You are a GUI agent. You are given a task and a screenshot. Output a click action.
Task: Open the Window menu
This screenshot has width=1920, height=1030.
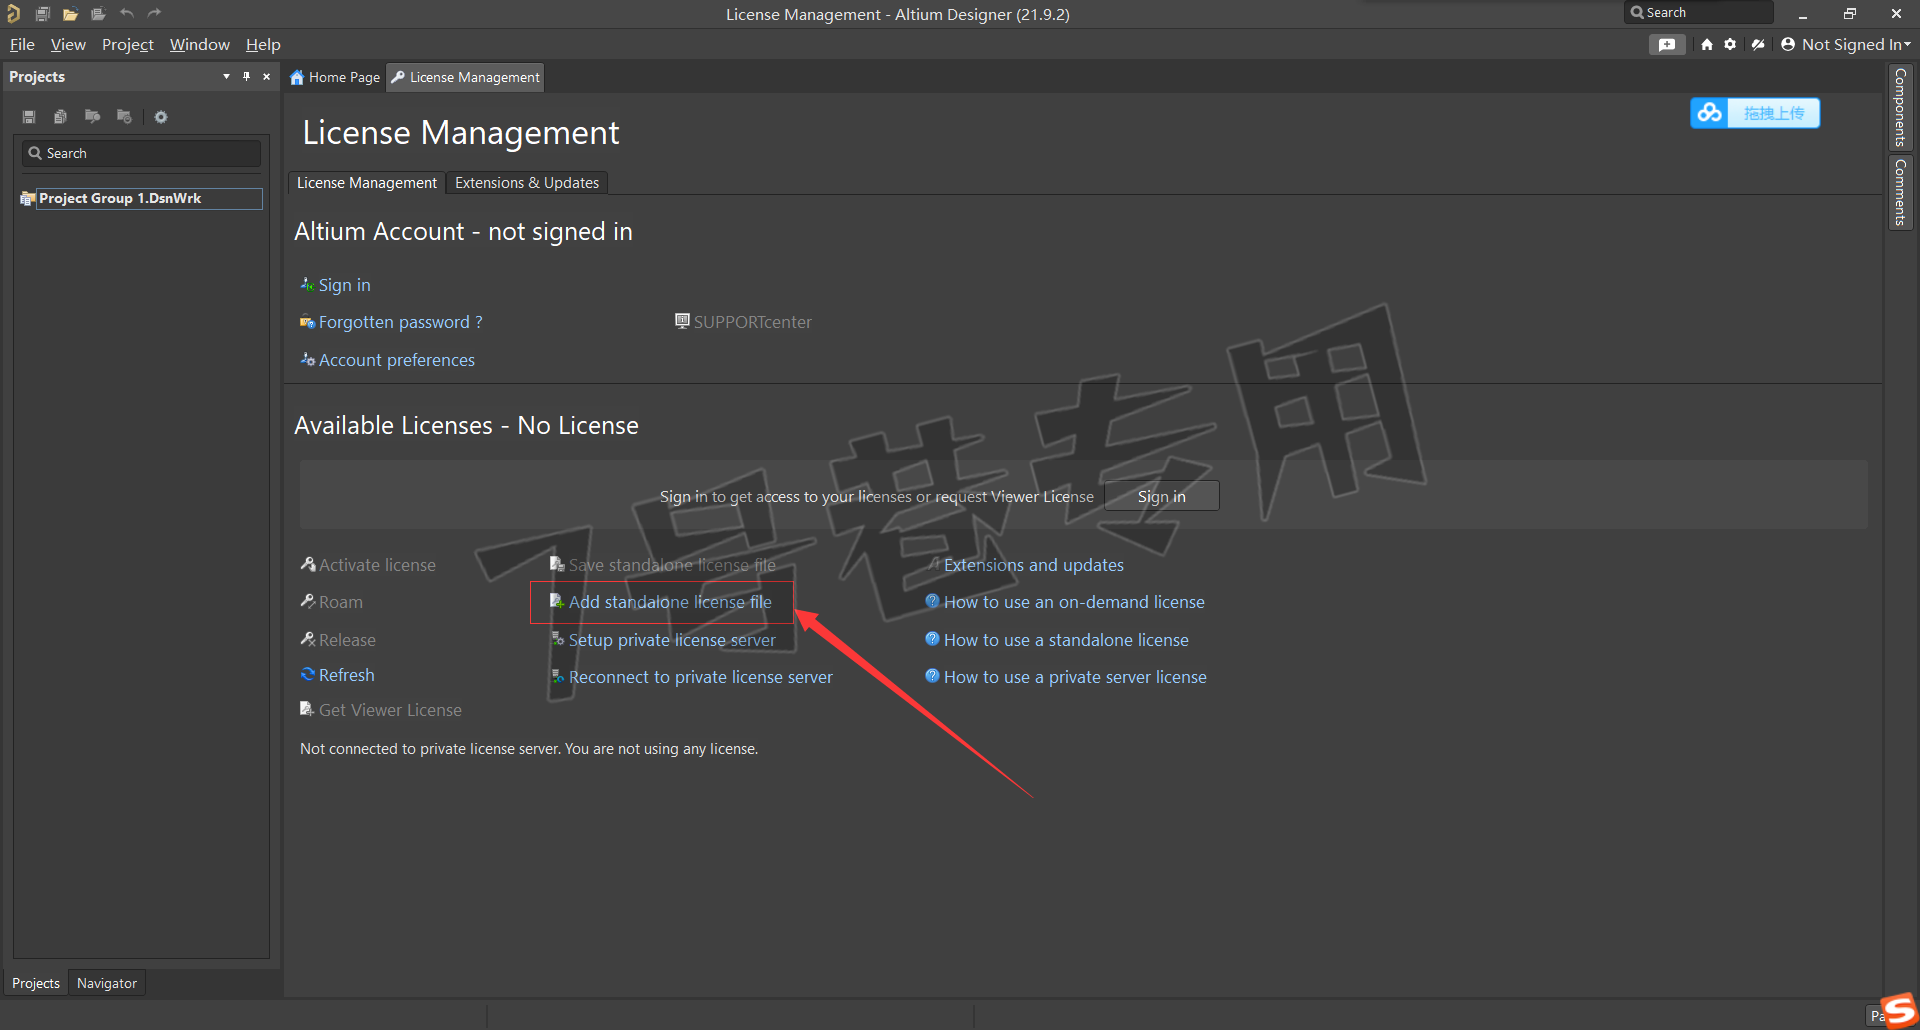click(200, 45)
